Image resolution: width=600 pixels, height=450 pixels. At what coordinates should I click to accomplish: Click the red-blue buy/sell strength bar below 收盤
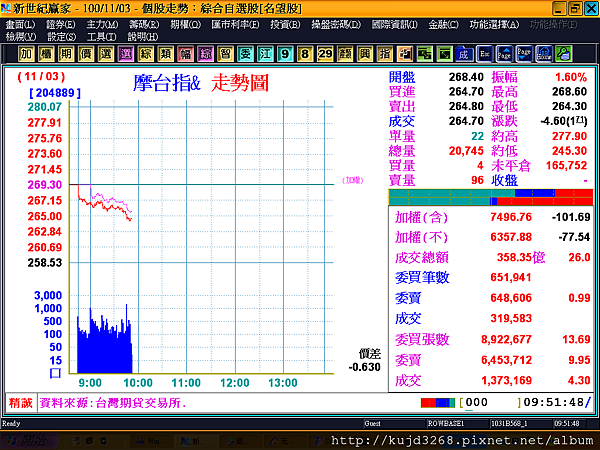click(x=491, y=197)
